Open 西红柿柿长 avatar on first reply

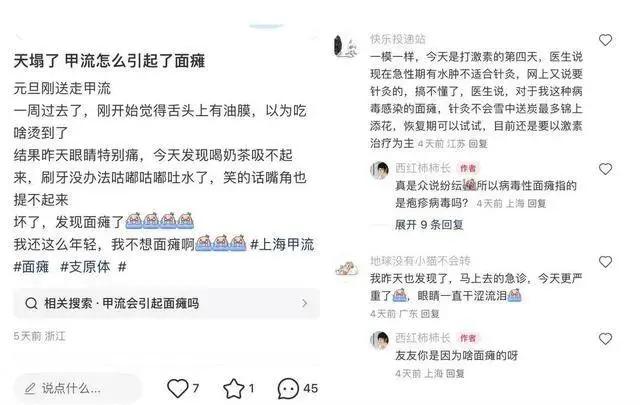pos(380,170)
